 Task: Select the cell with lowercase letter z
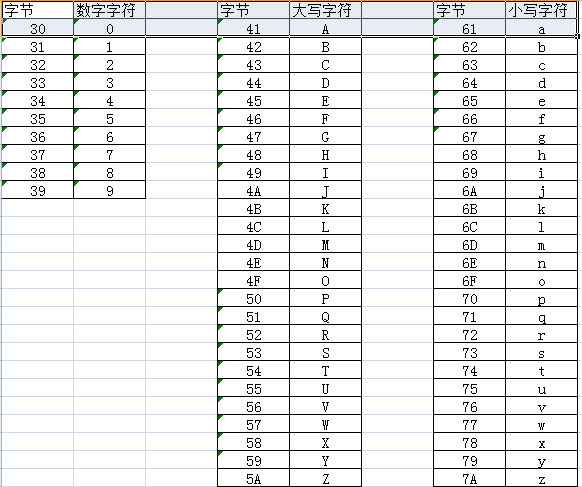click(x=542, y=478)
